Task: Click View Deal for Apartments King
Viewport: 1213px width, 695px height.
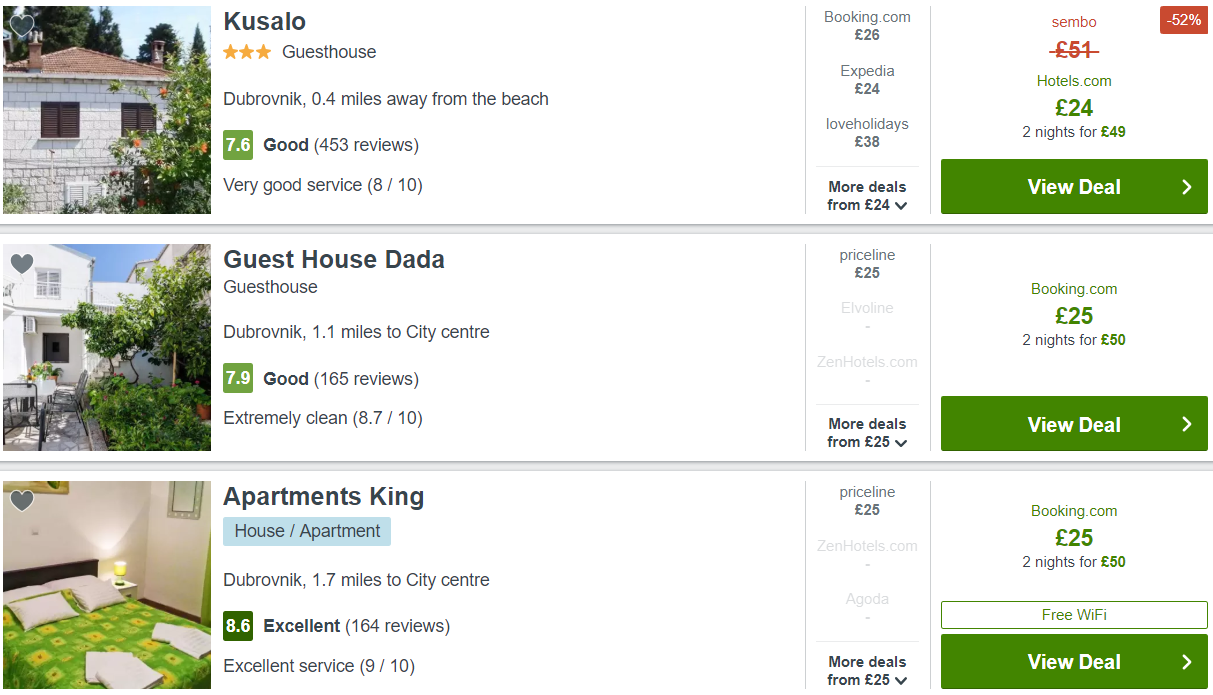Action: coord(1074,661)
